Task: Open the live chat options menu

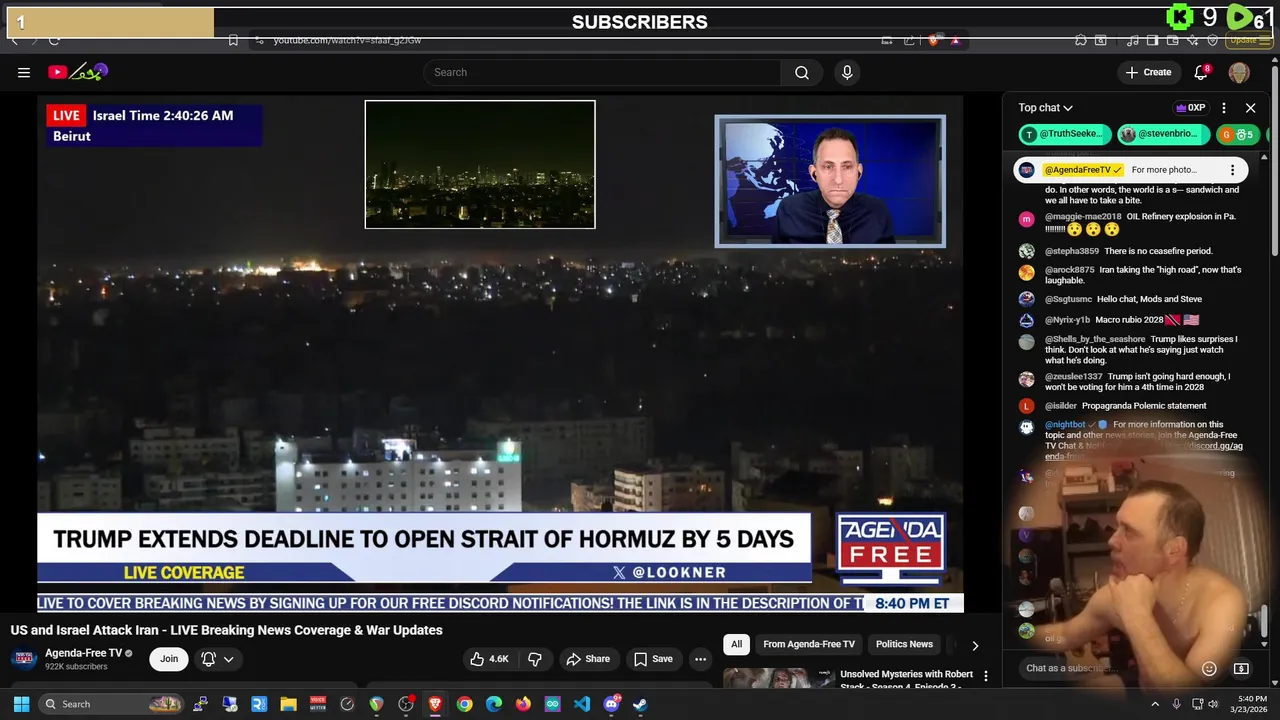Action: 1224,108
